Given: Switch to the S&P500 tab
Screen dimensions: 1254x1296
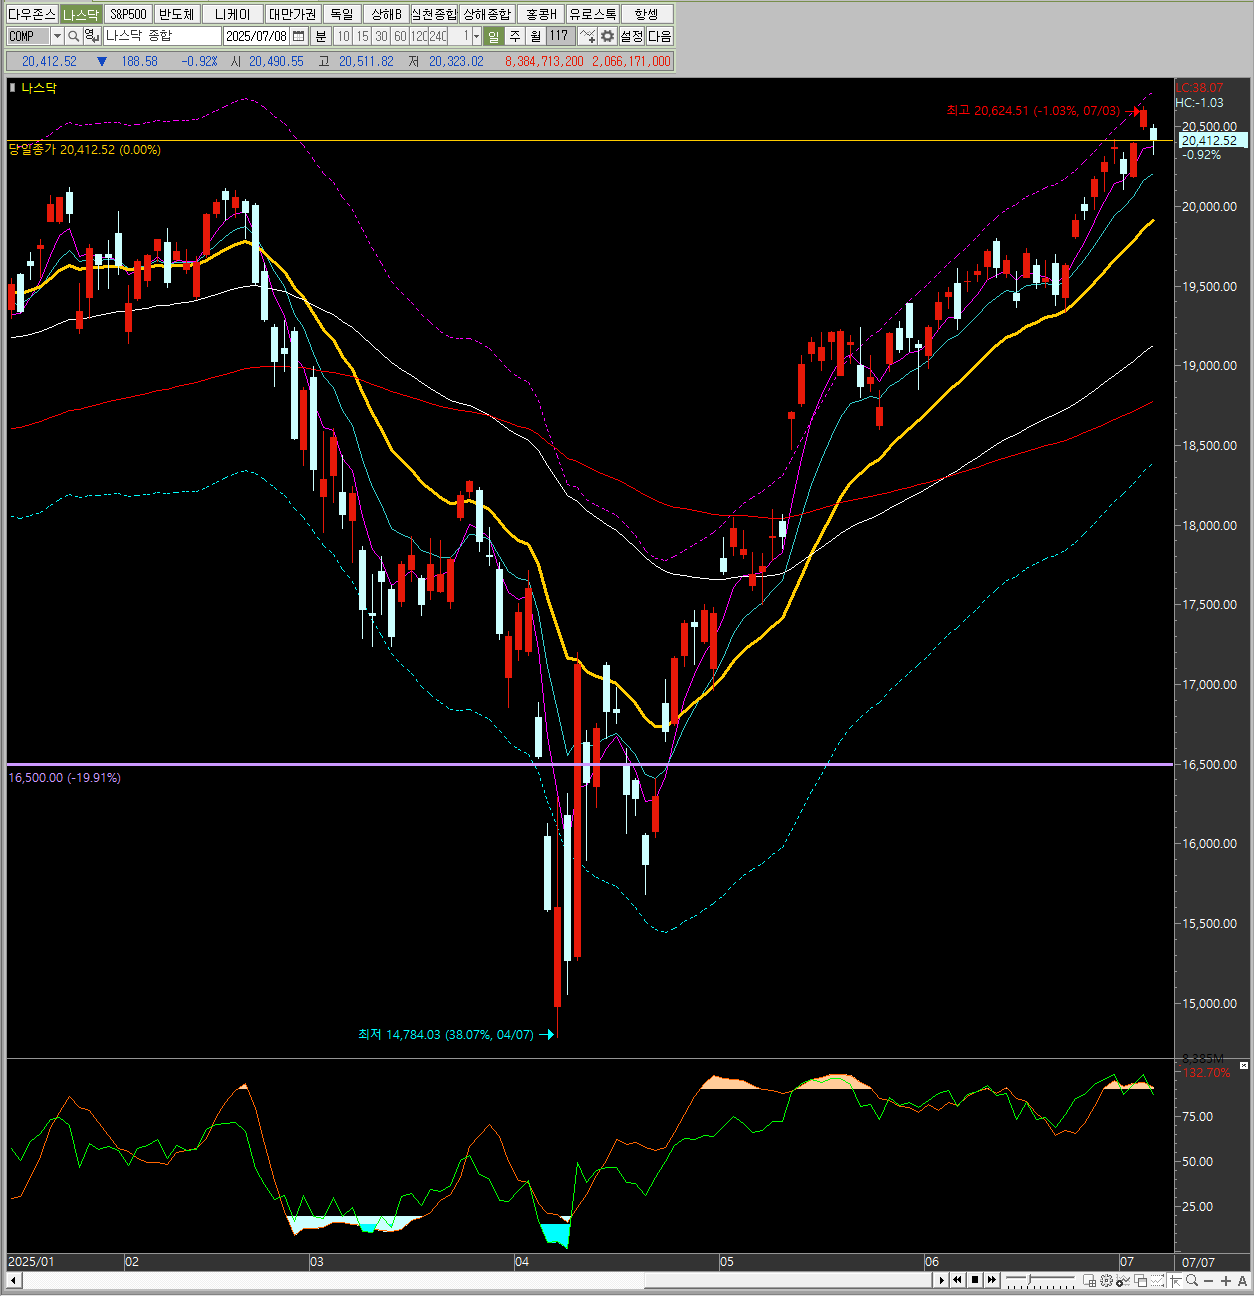Looking at the screenshot, I should [x=128, y=14].
